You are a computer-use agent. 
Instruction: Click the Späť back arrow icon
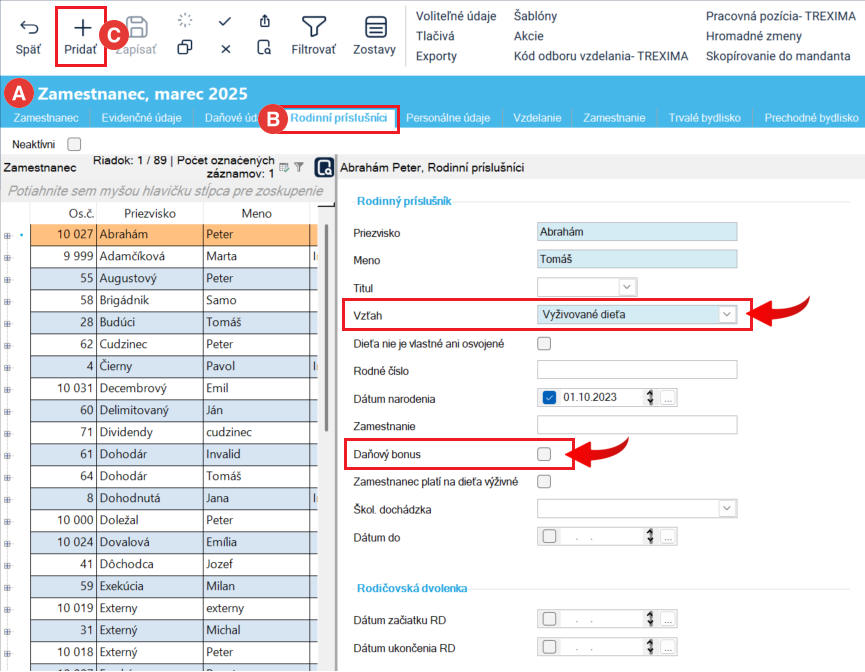(x=30, y=27)
